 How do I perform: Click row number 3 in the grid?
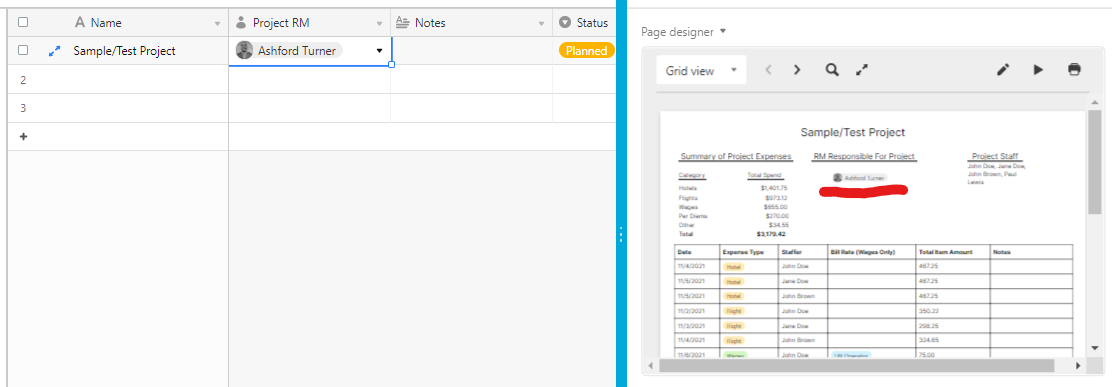click(x=23, y=108)
